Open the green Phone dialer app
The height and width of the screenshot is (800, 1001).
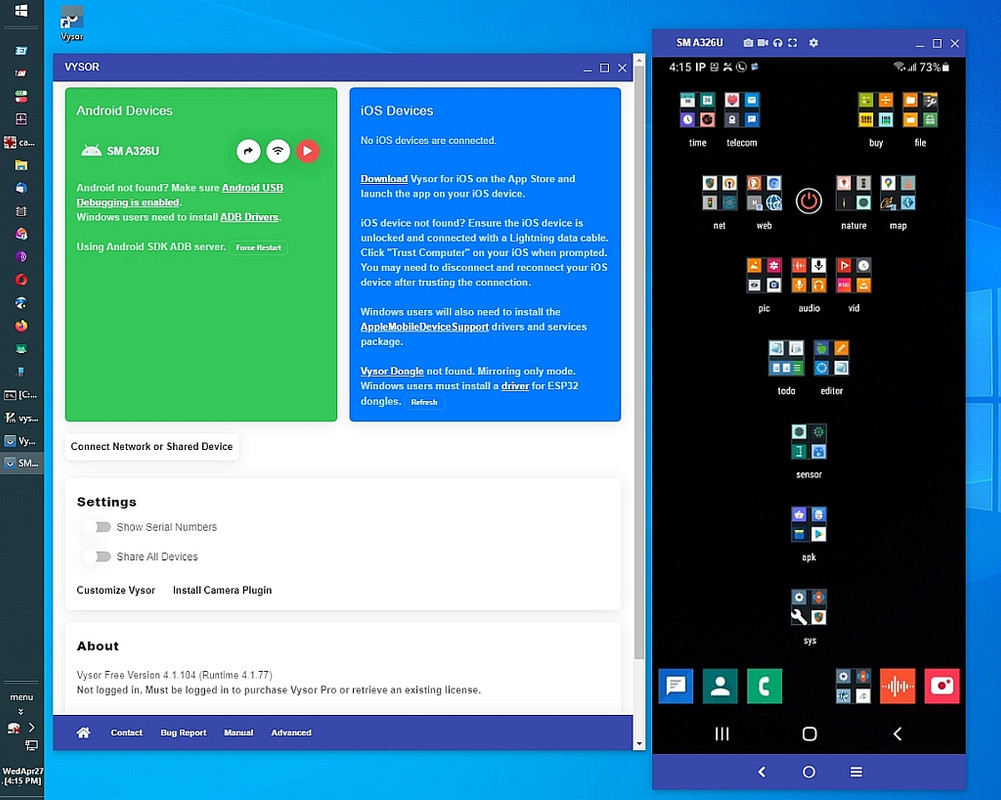764,686
